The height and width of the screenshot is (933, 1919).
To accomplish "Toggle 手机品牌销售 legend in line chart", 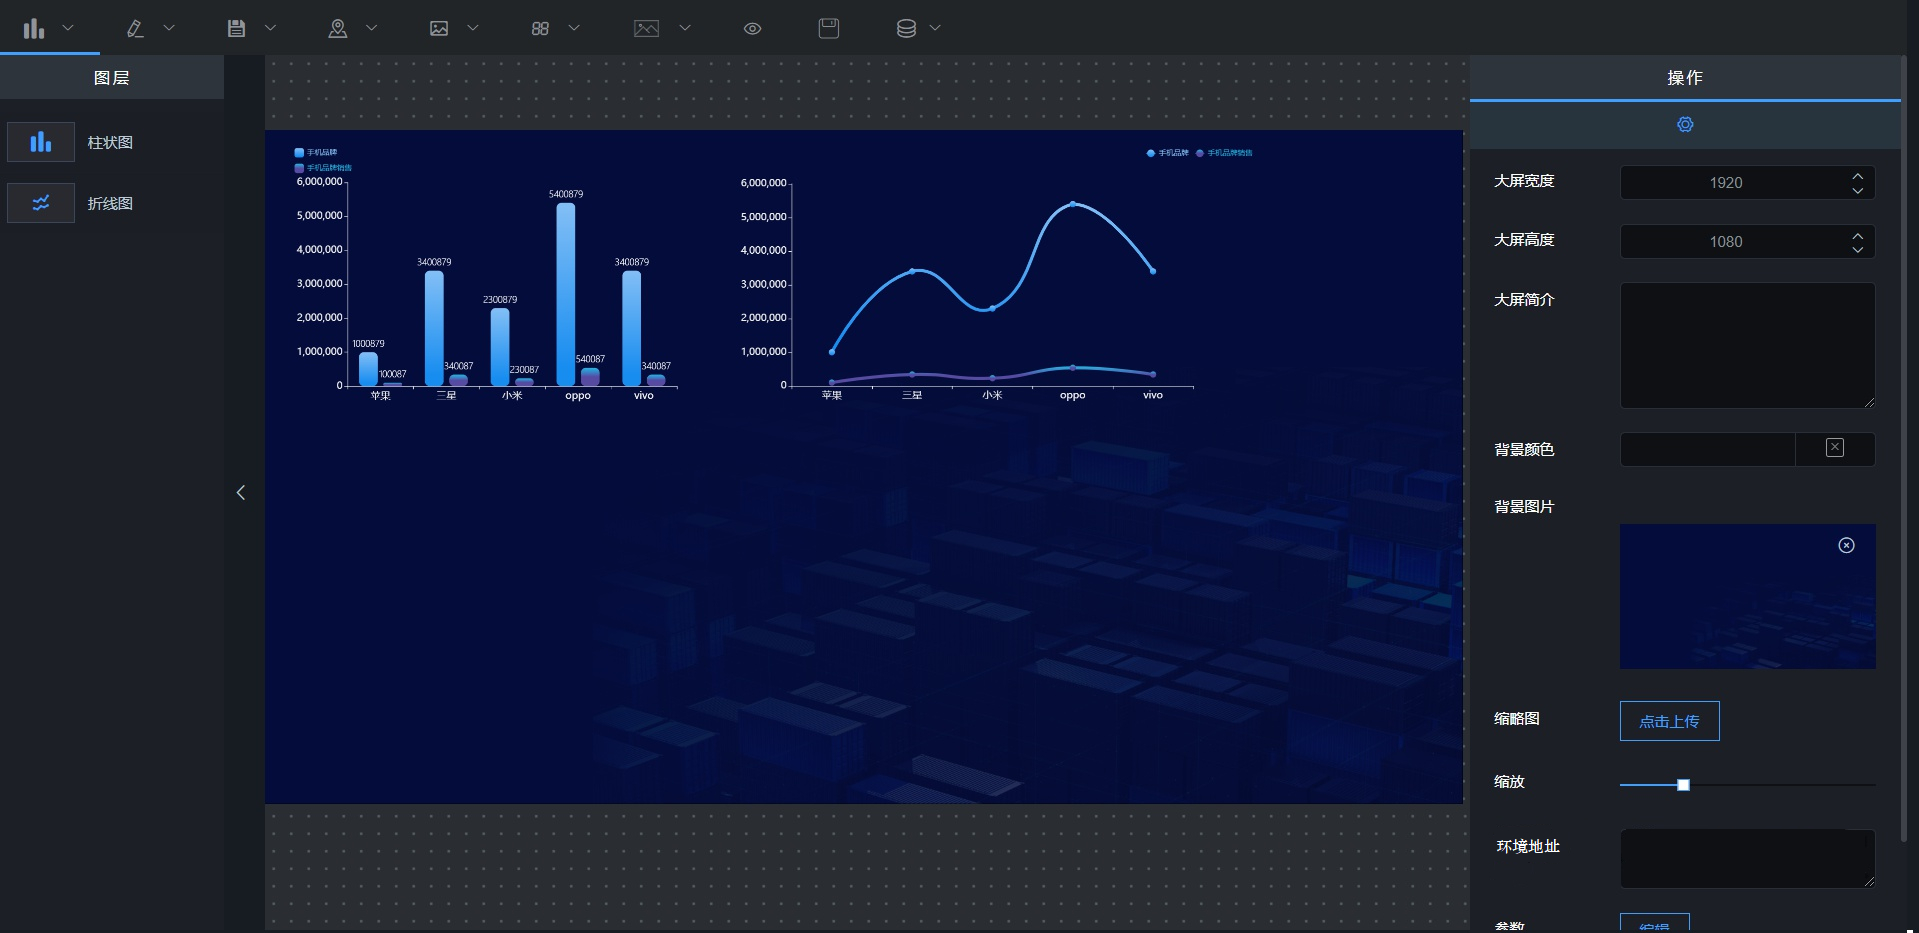I will click(x=1224, y=153).
